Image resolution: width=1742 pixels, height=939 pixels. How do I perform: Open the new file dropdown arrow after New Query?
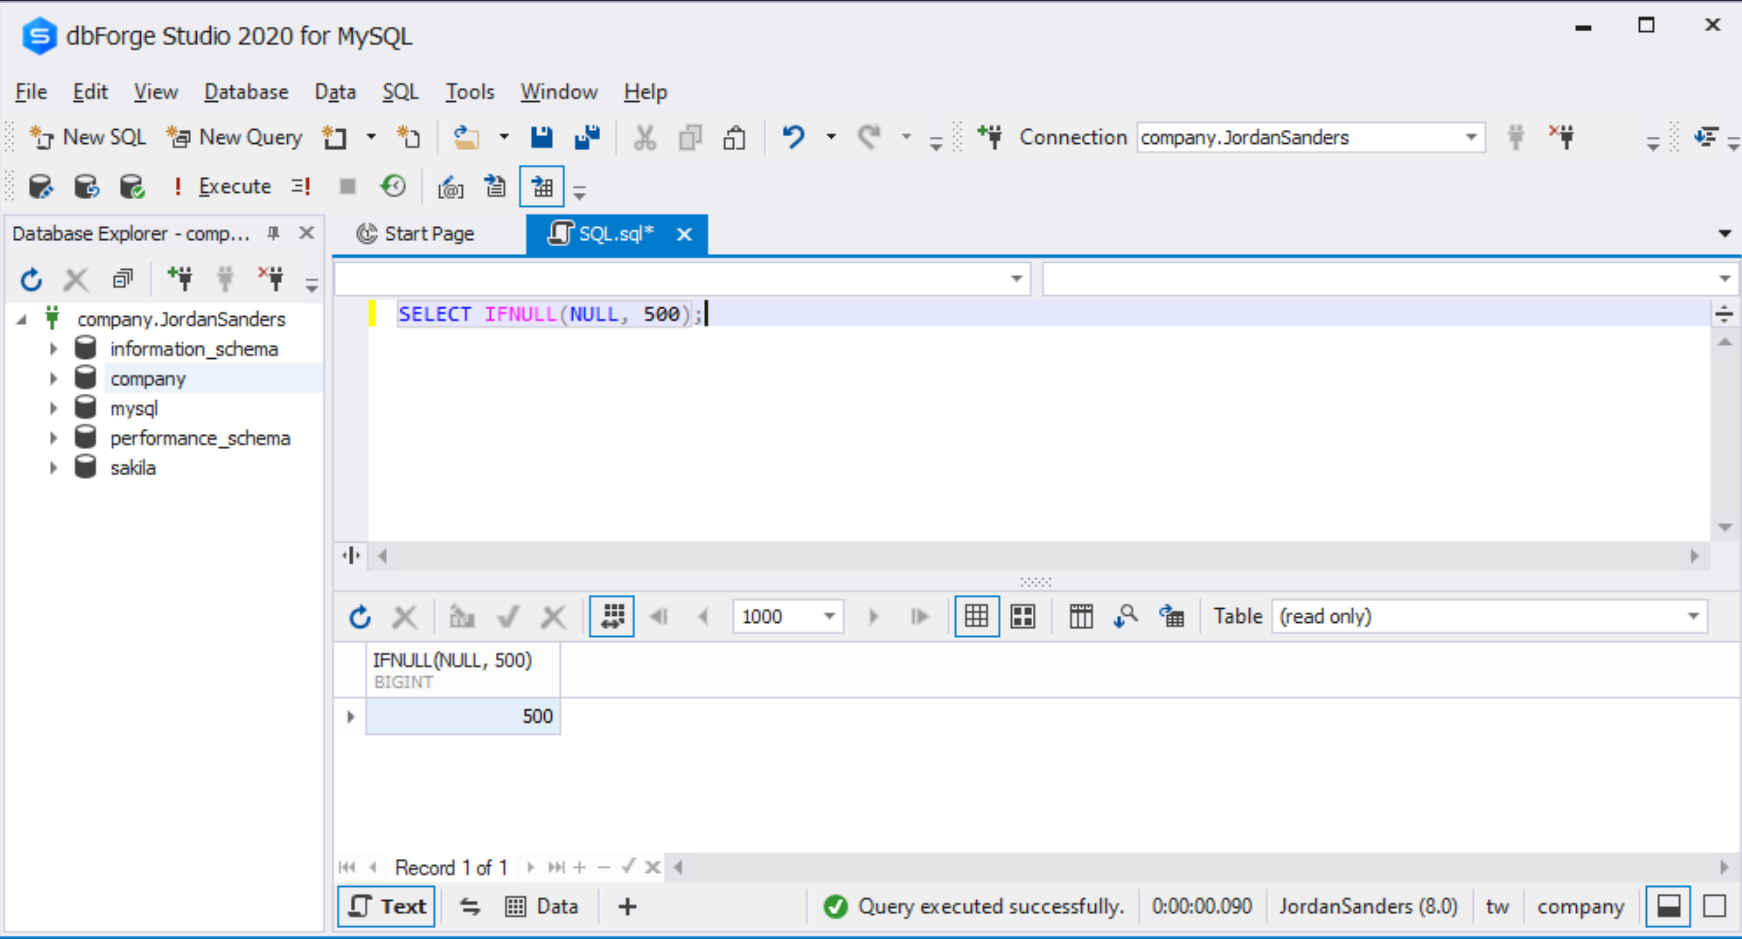[371, 137]
